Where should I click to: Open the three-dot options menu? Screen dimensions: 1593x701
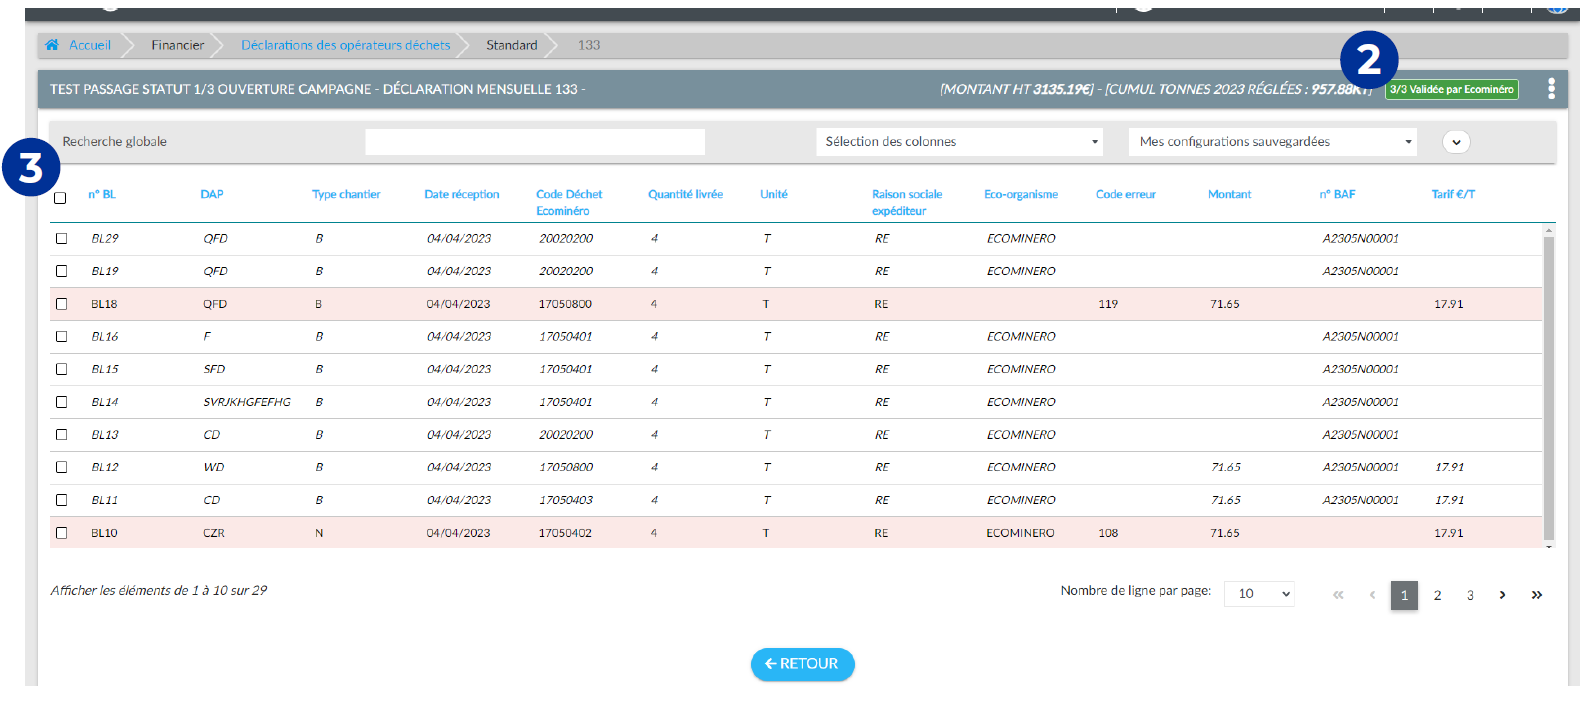point(1551,89)
